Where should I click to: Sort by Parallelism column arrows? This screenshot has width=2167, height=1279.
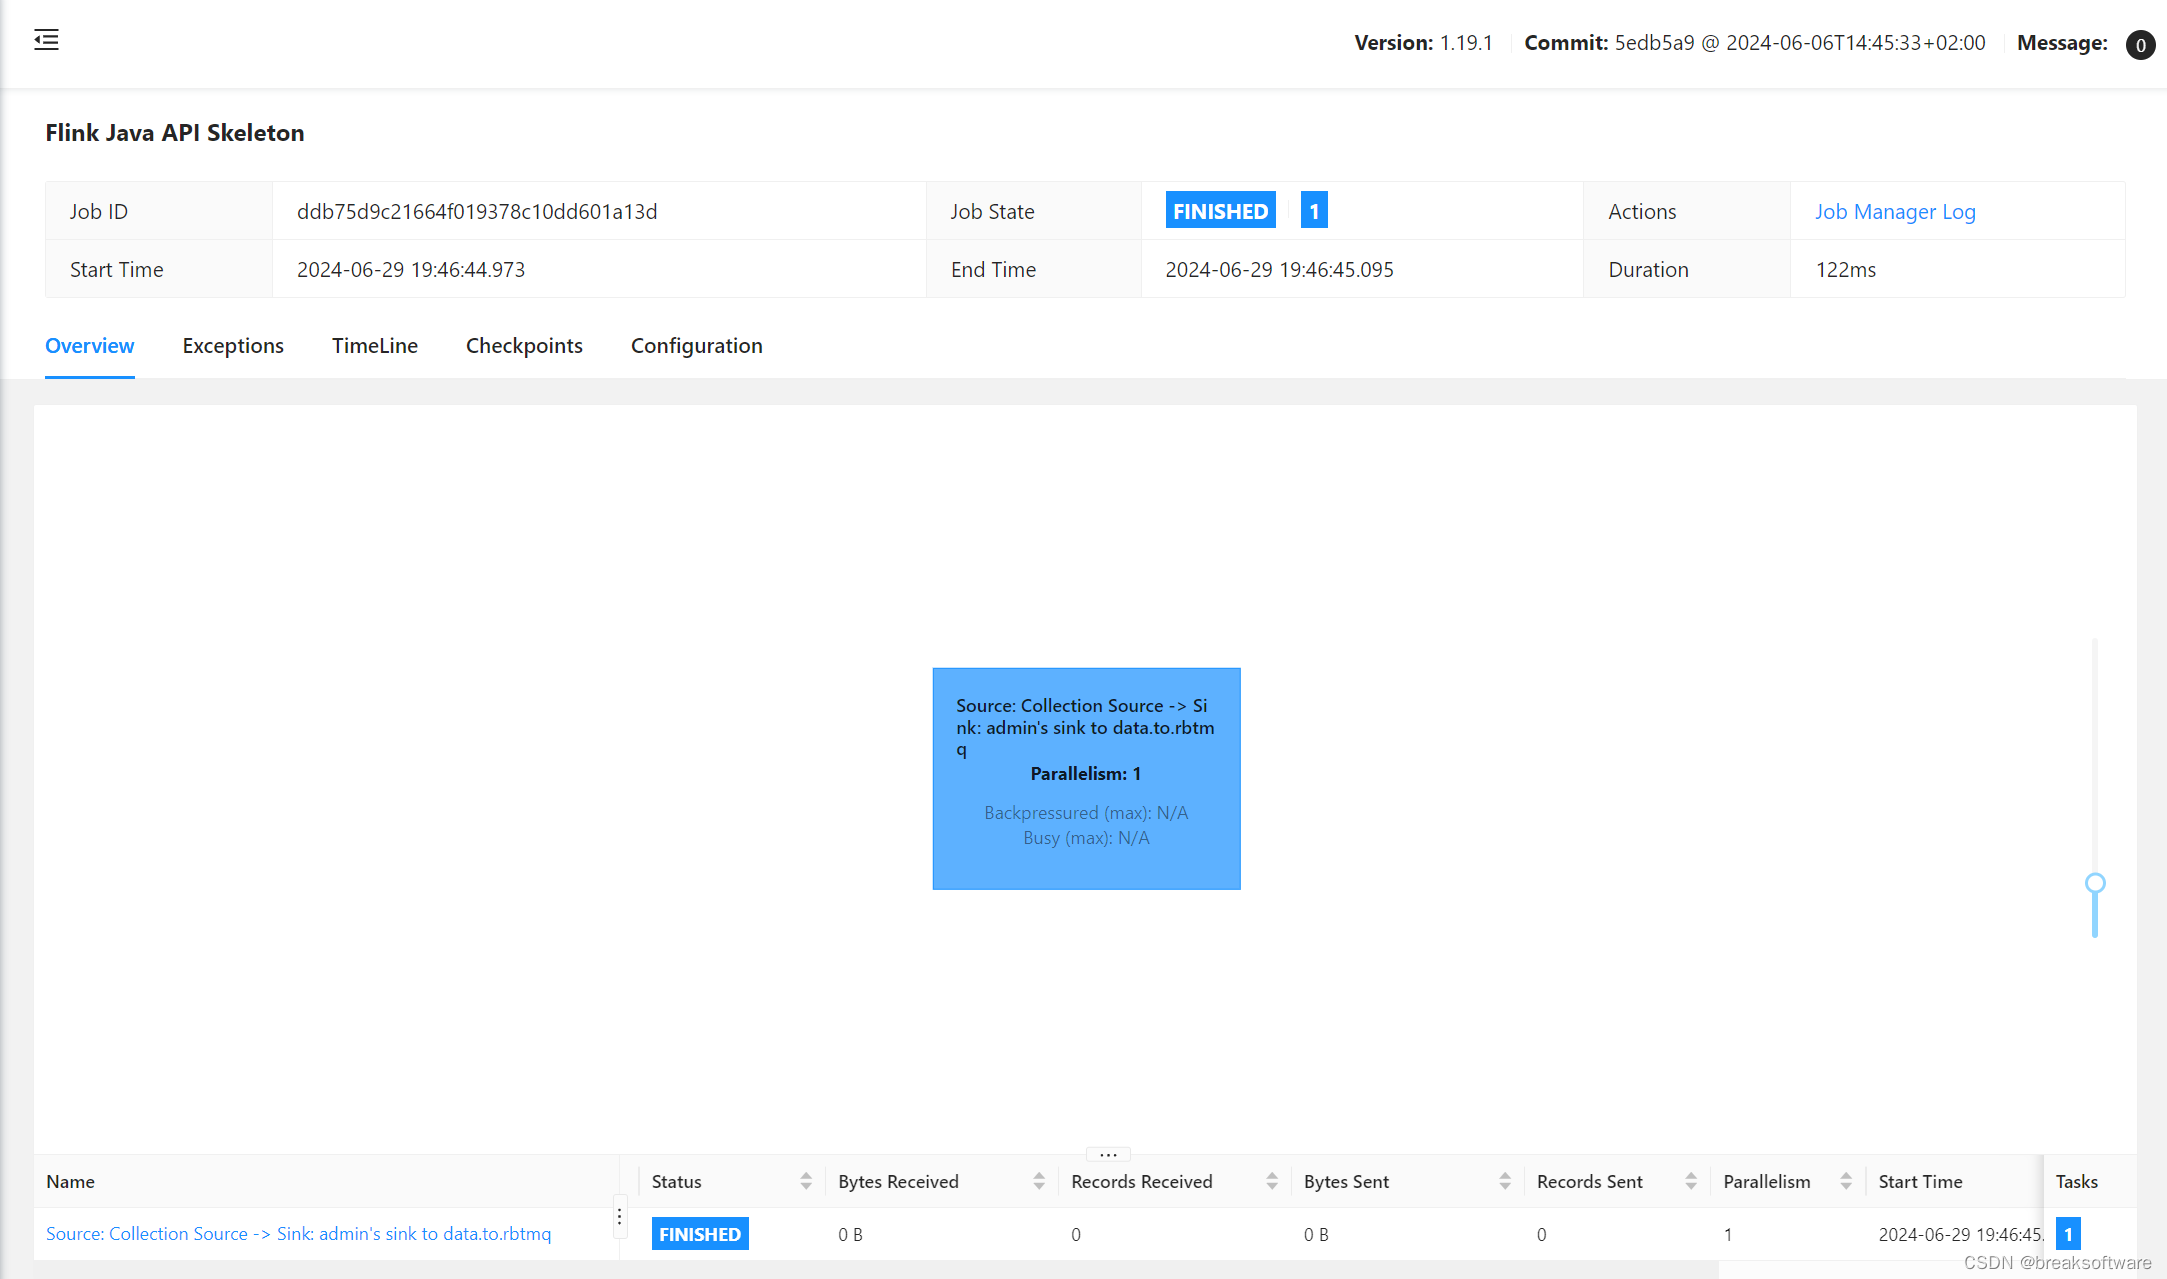[1846, 1182]
